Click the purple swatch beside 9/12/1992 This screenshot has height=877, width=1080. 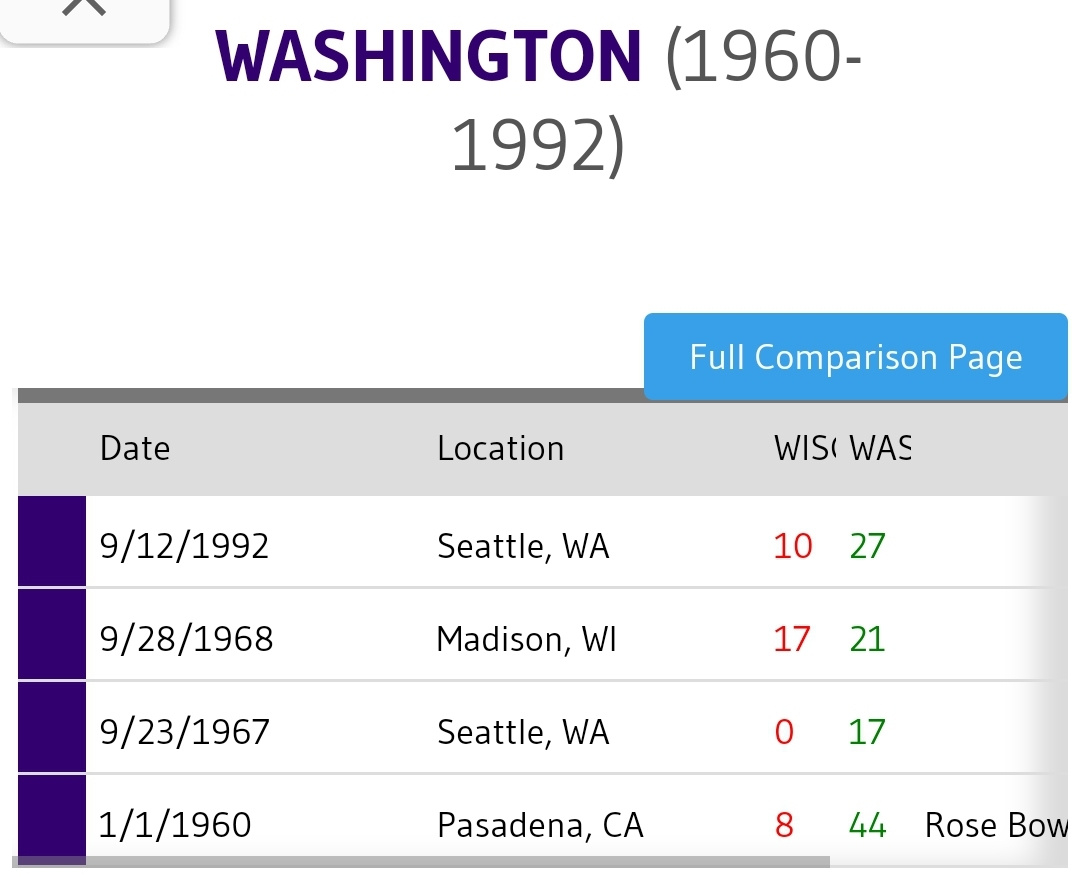(x=52, y=541)
